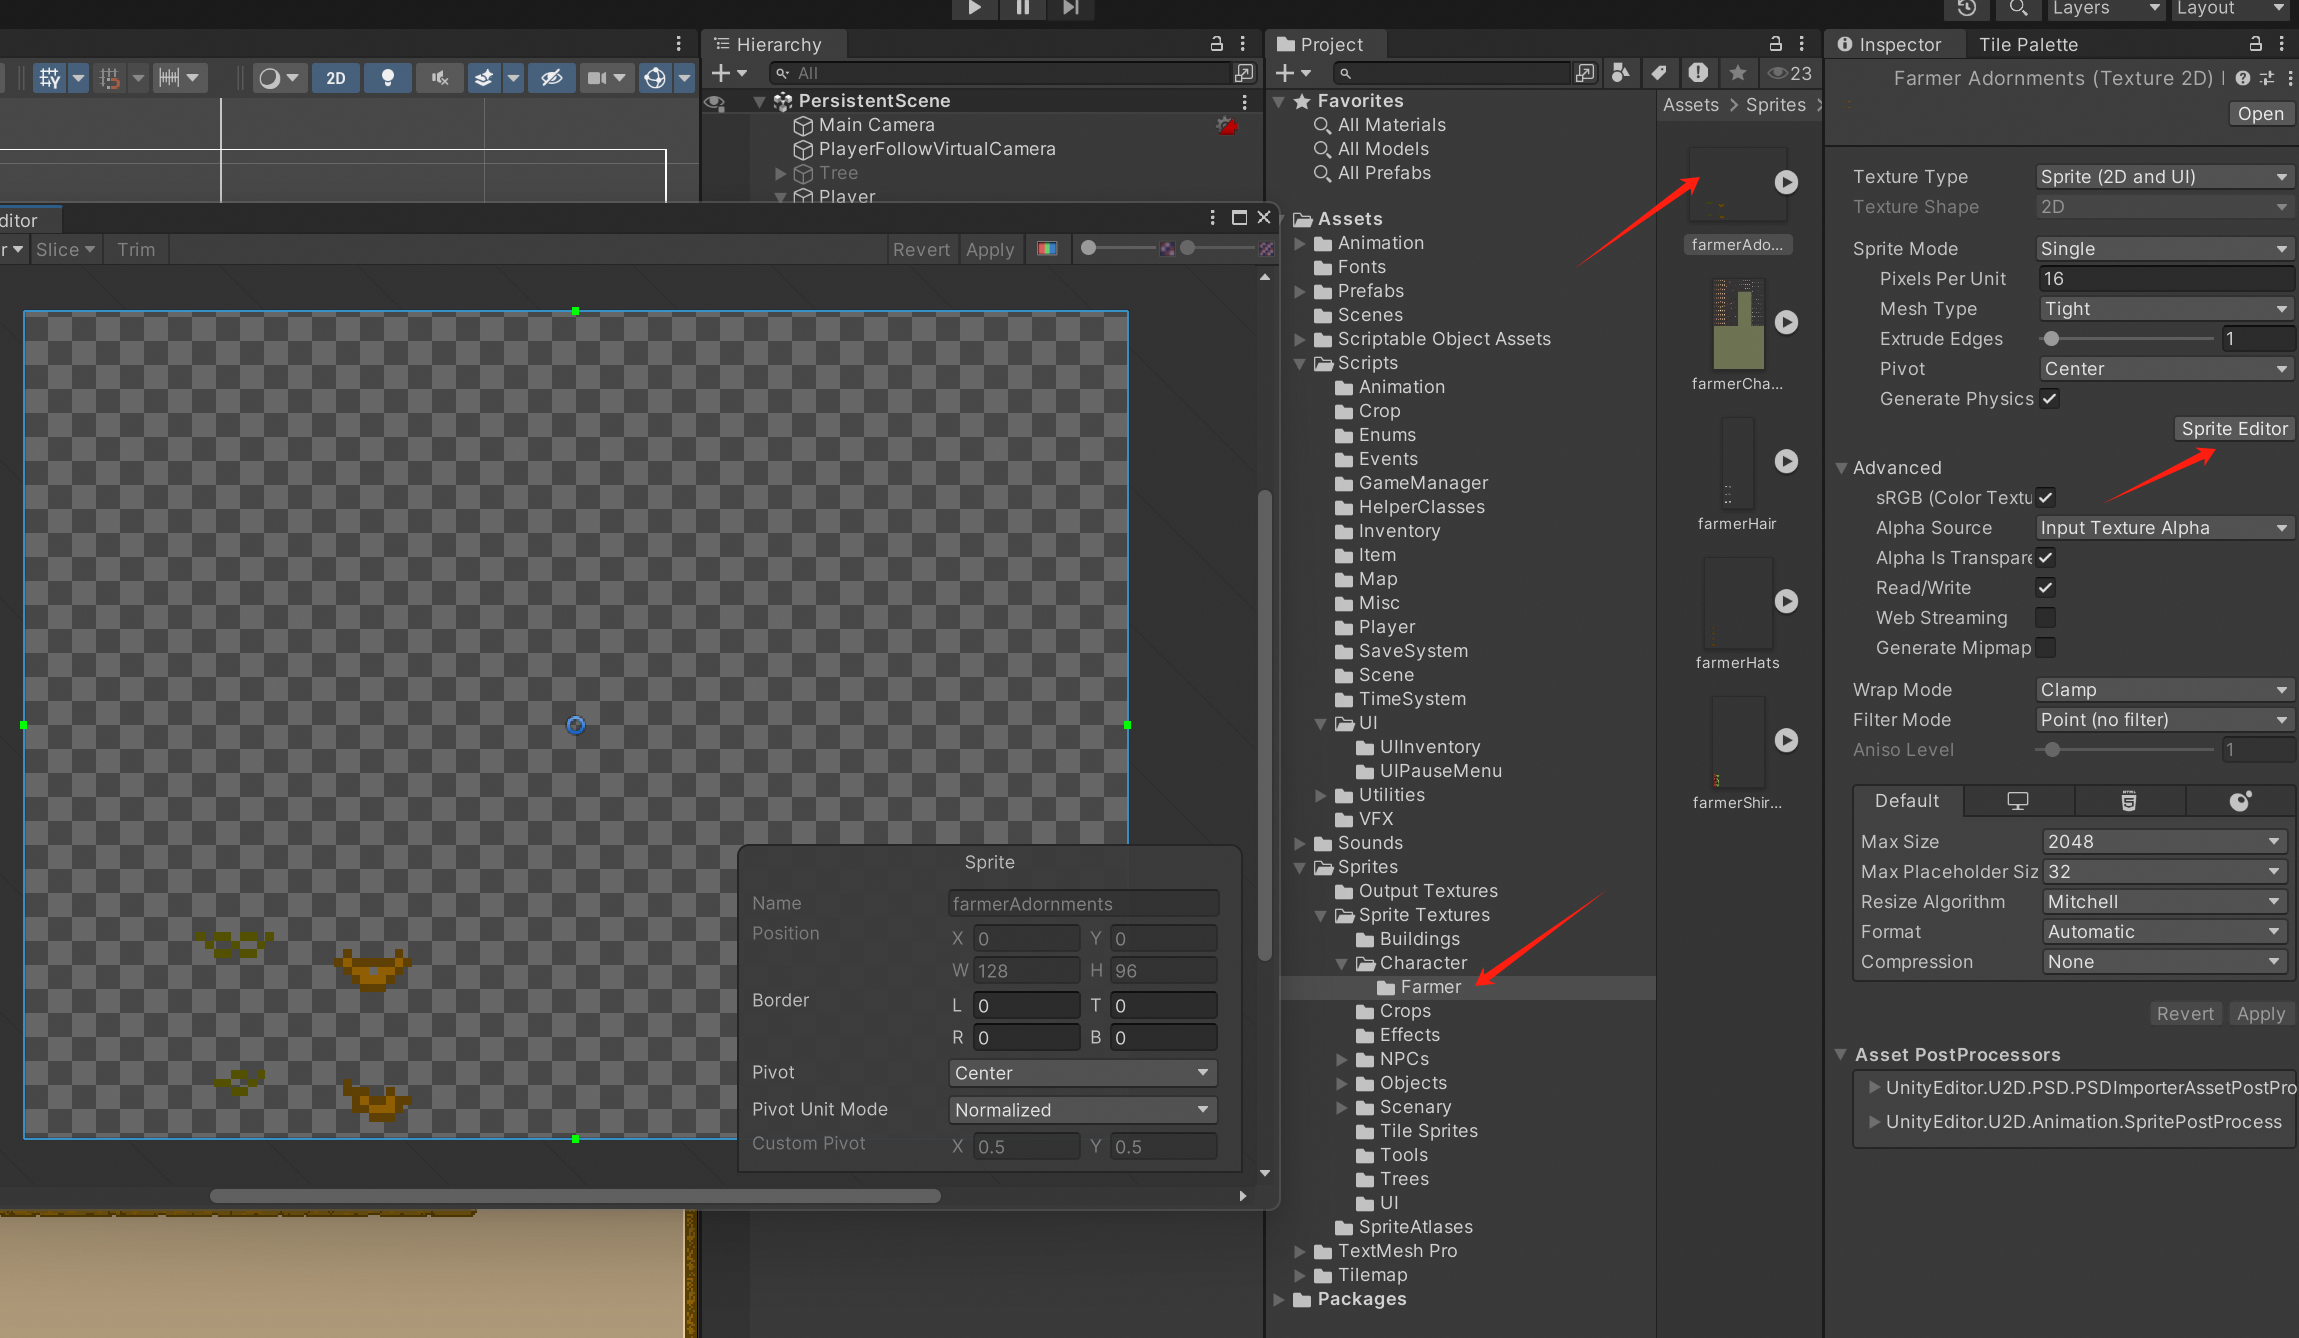This screenshot has width=2299, height=1338.
Task: Select the farmerHair sprite thumbnail
Action: pyautogui.click(x=1737, y=462)
